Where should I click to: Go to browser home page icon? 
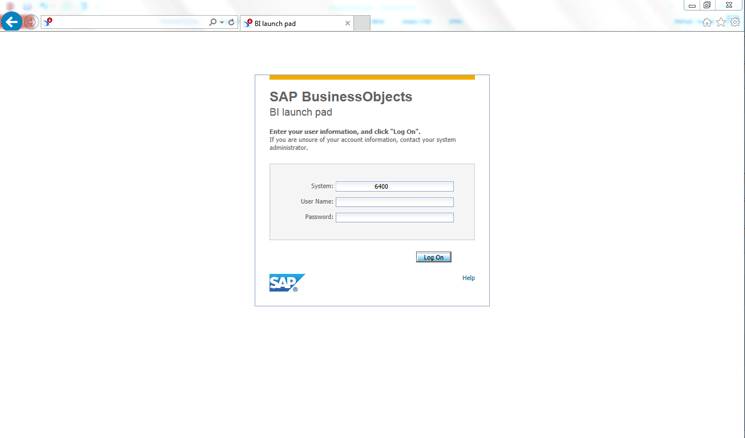coord(707,22)
